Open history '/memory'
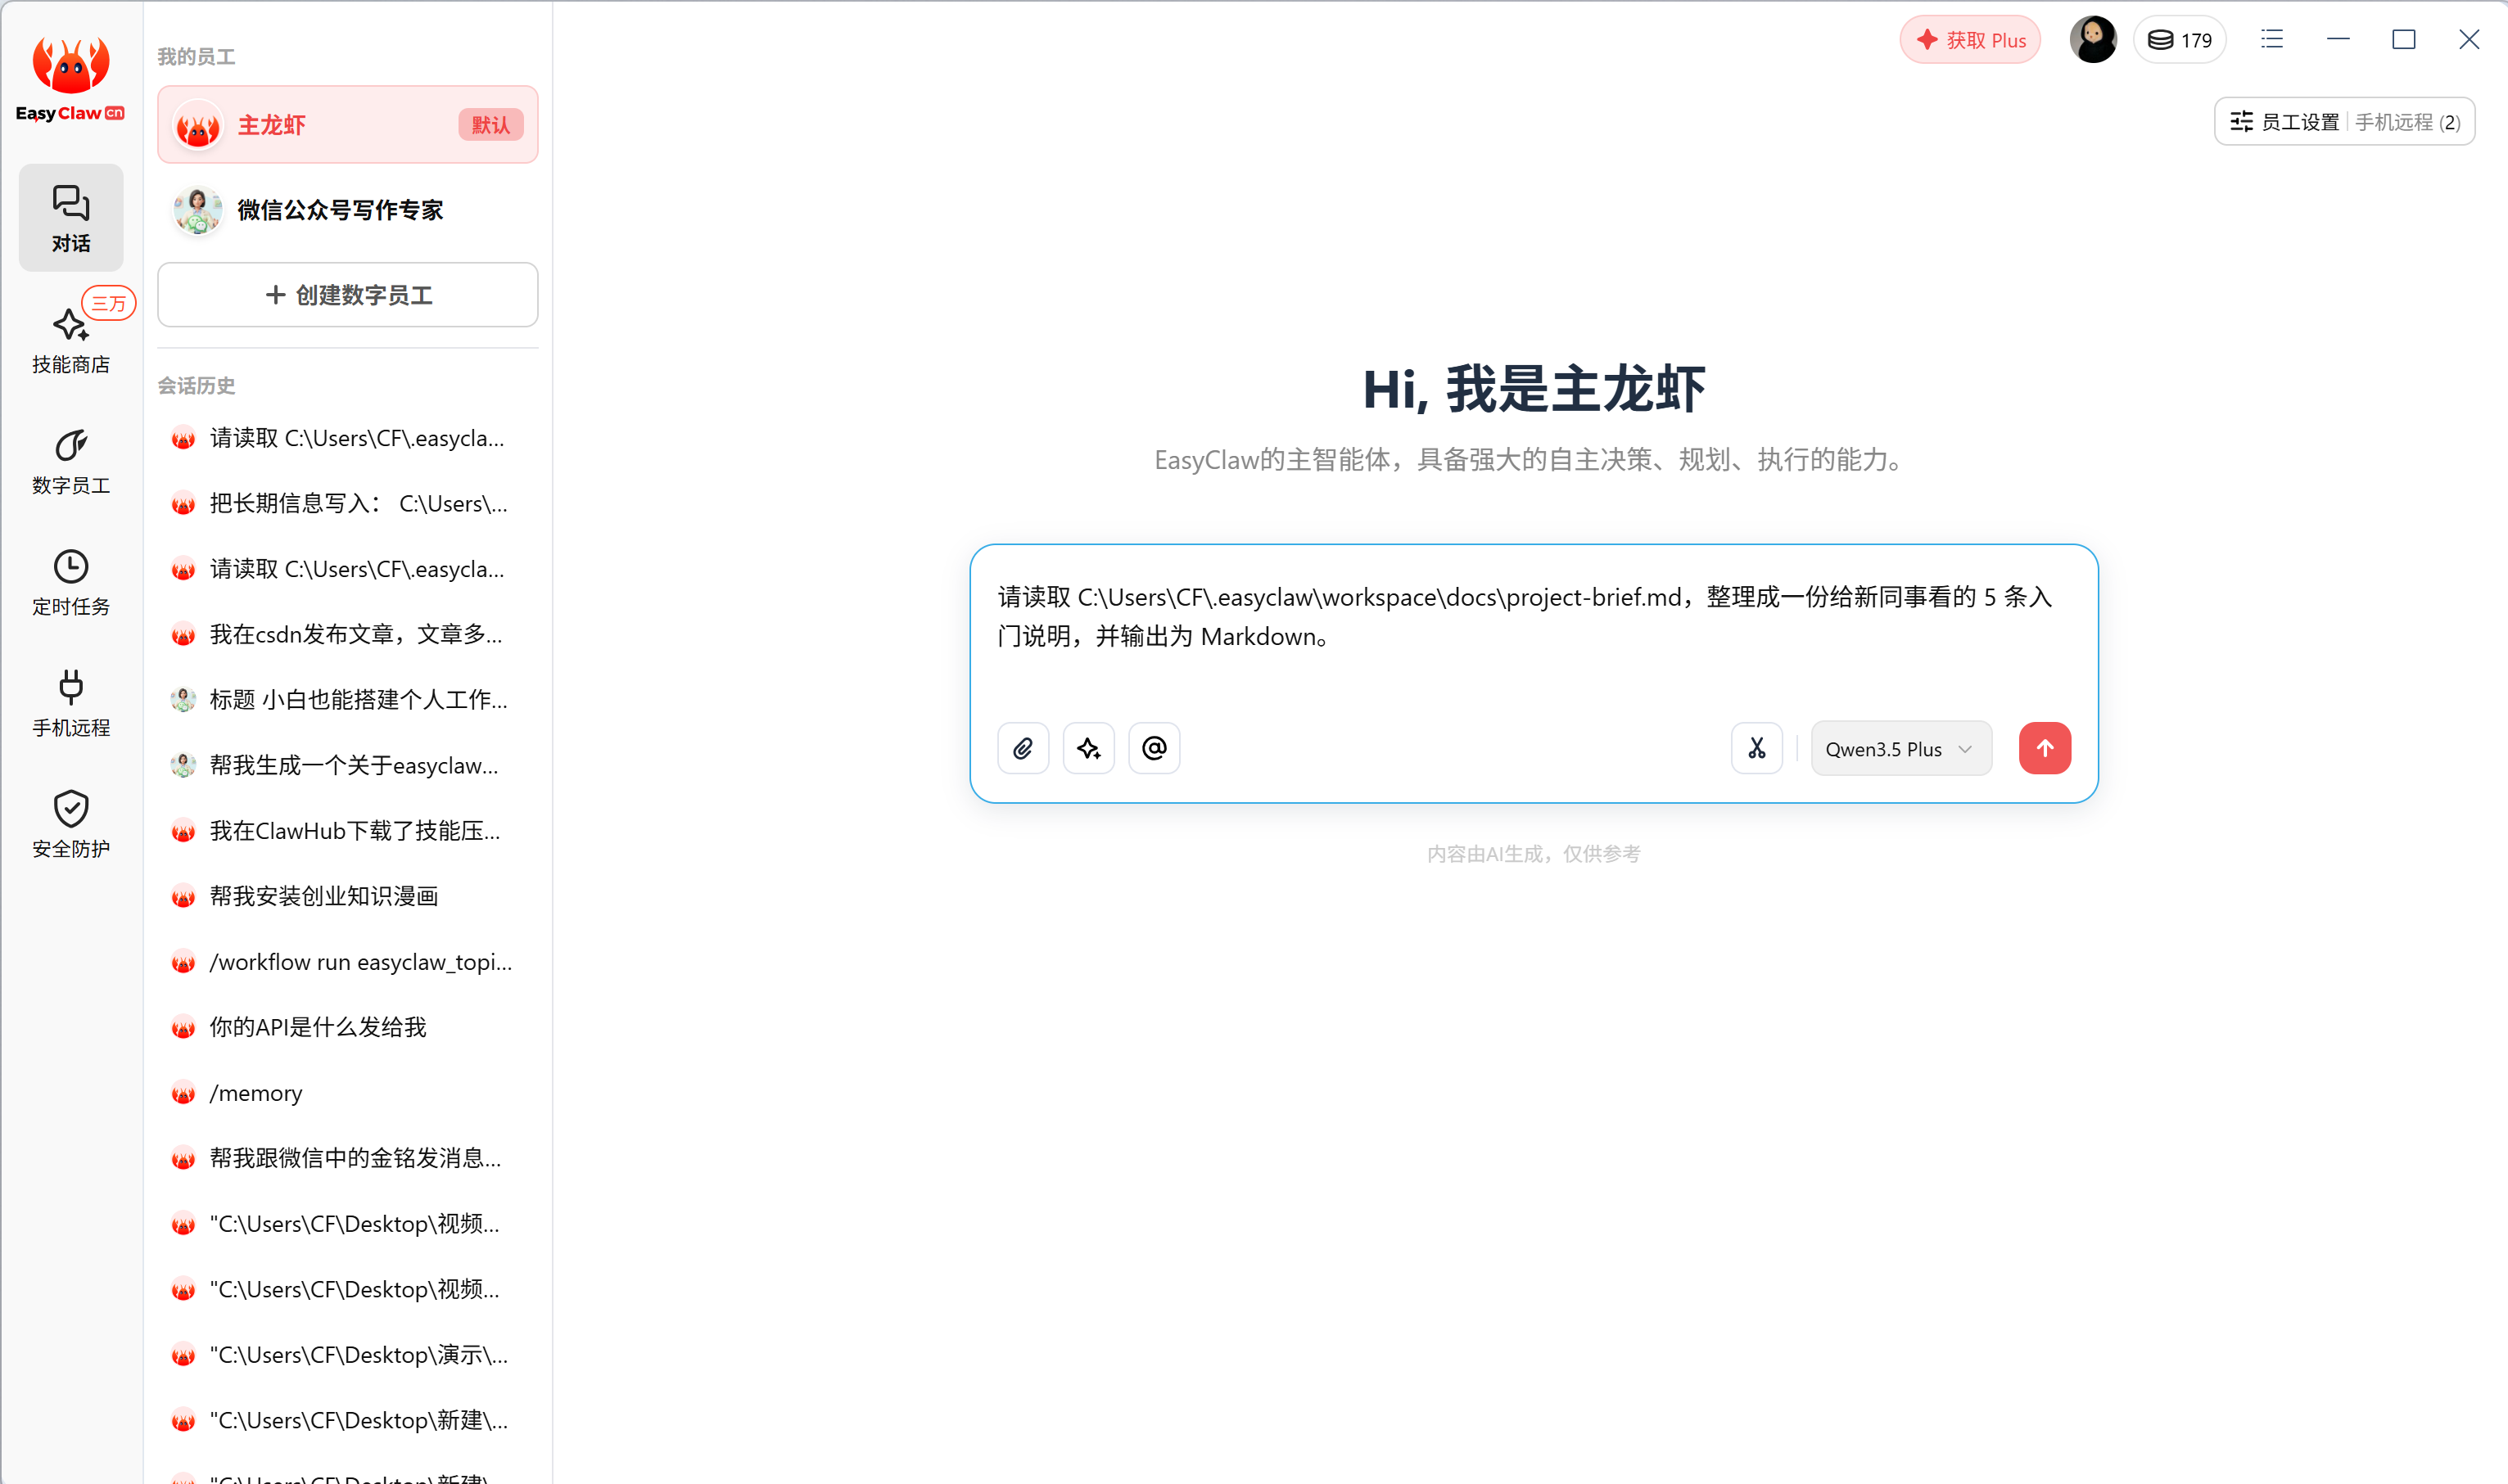The image size is (2508, 1484). pyautogui.click(x=347, y=1093)
